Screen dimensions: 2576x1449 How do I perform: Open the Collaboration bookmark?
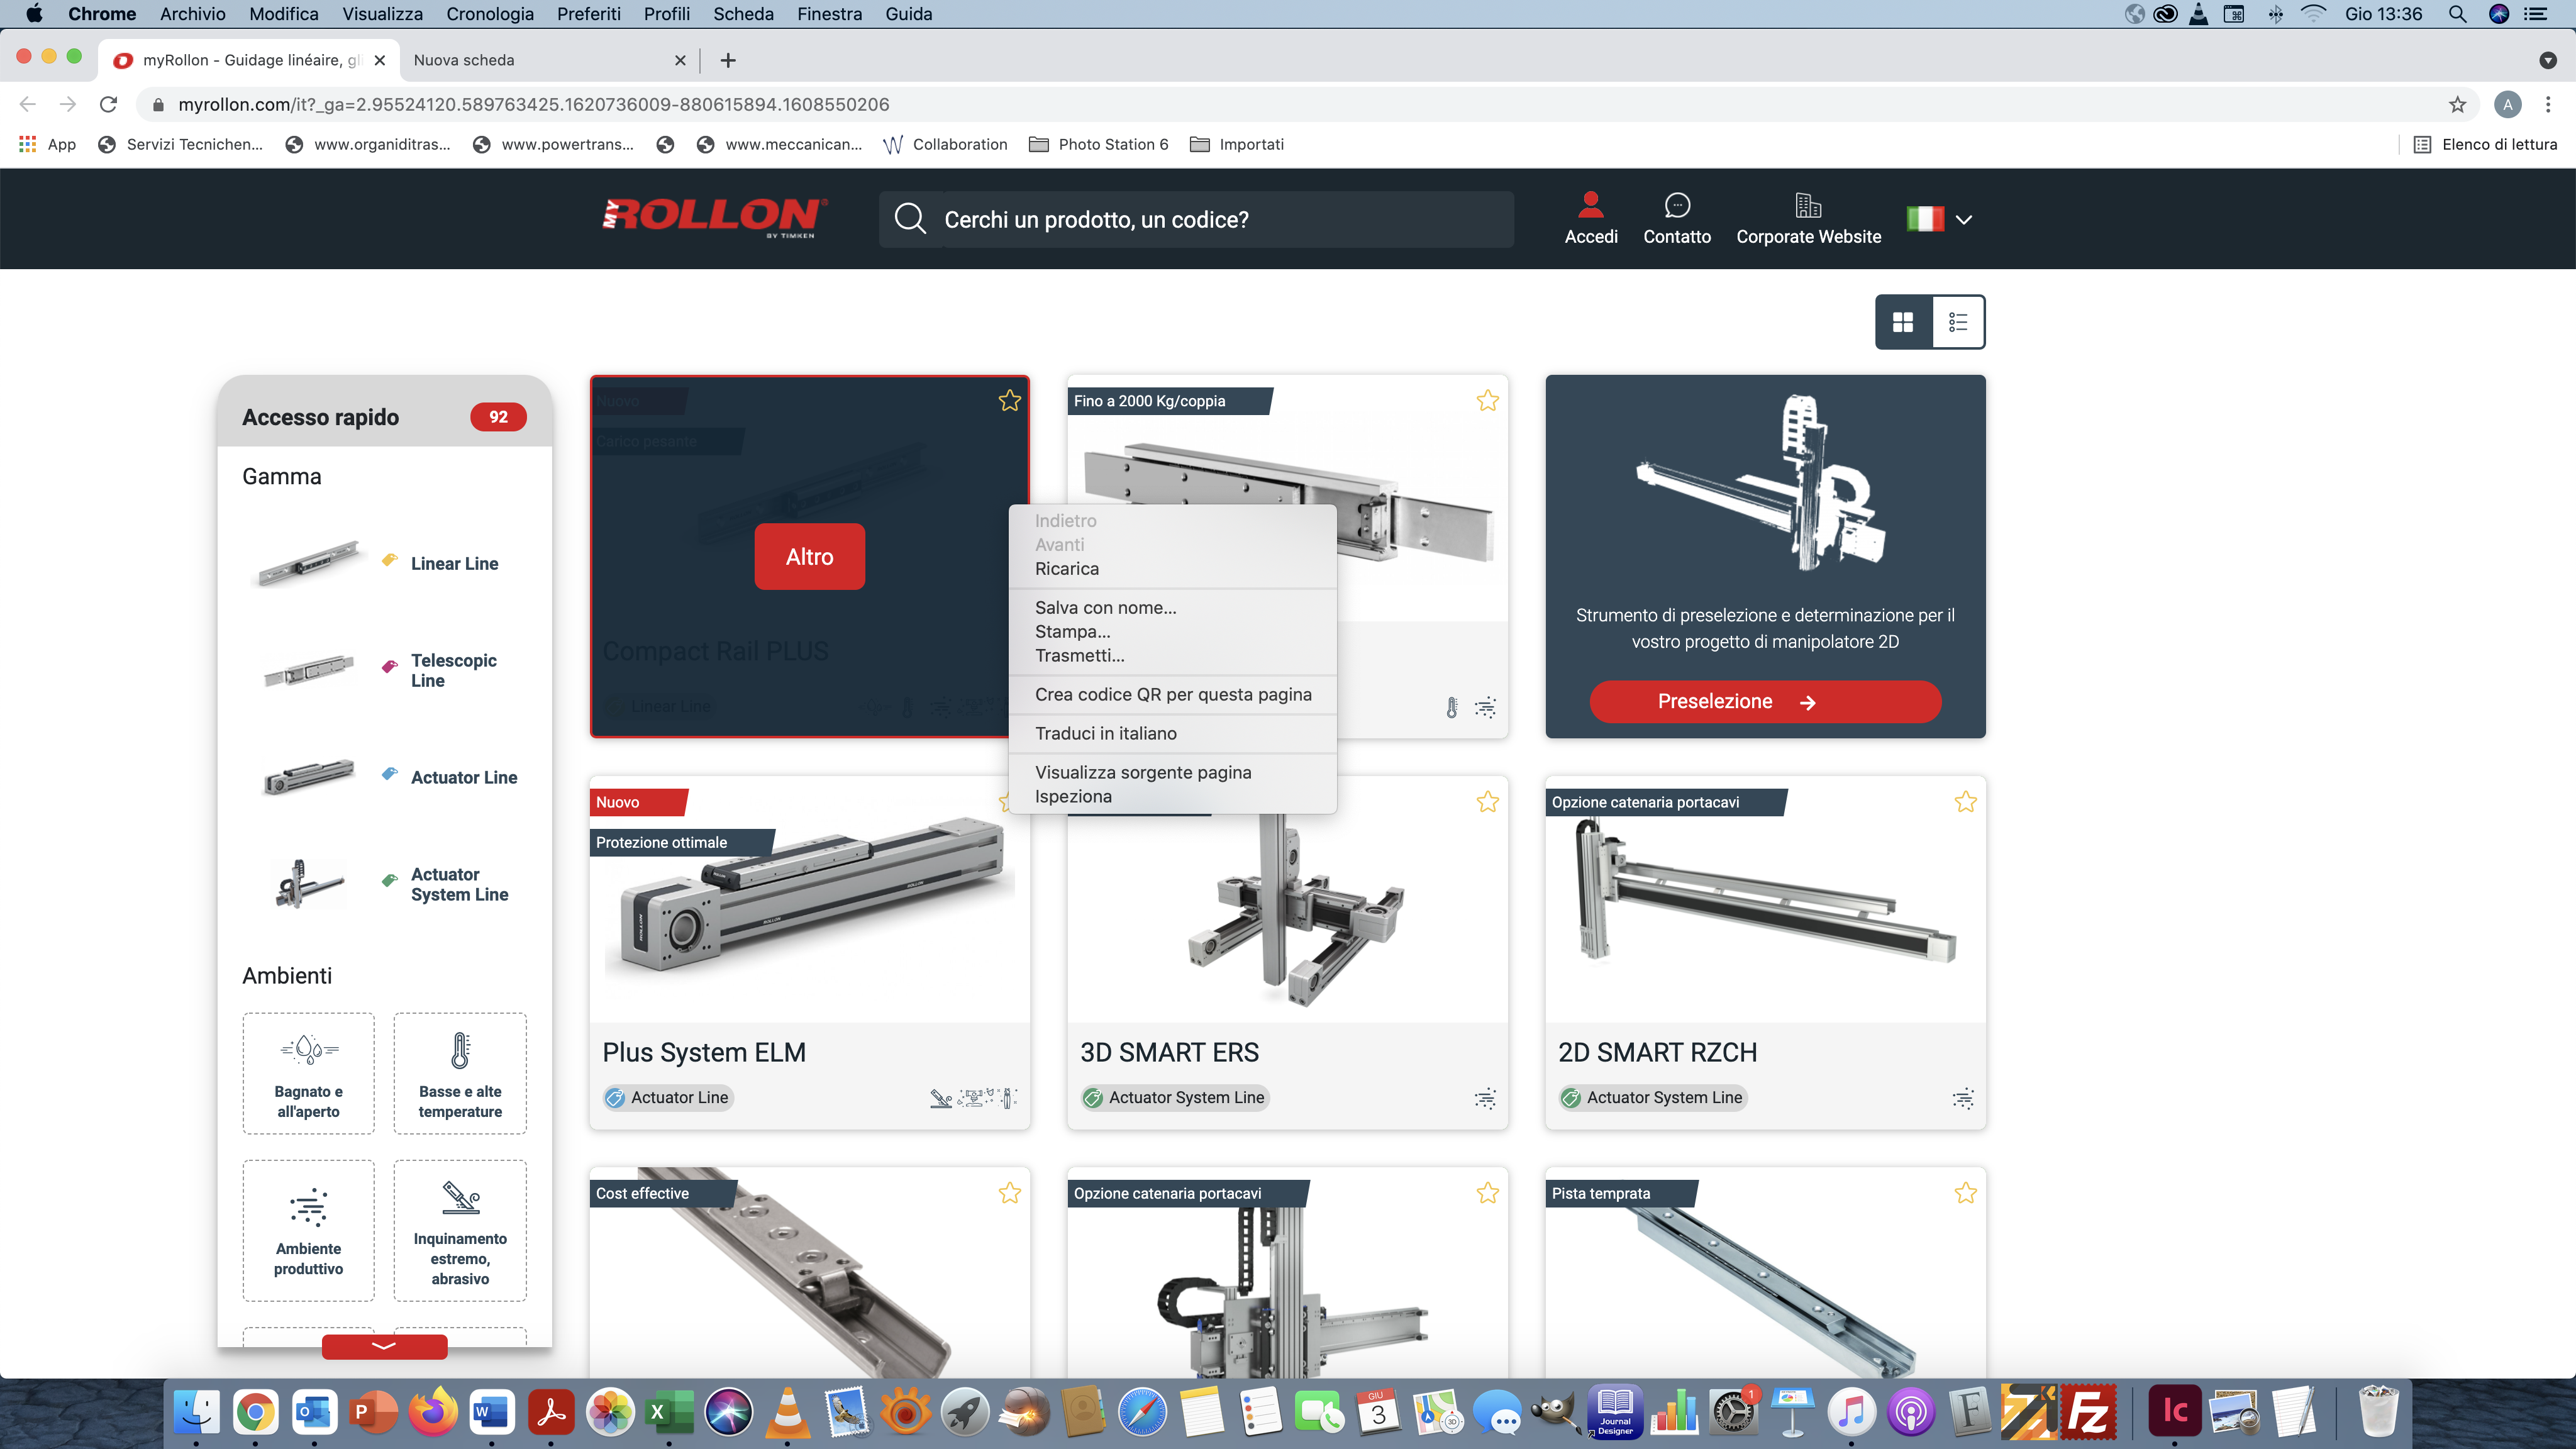(x=945, y=144)
